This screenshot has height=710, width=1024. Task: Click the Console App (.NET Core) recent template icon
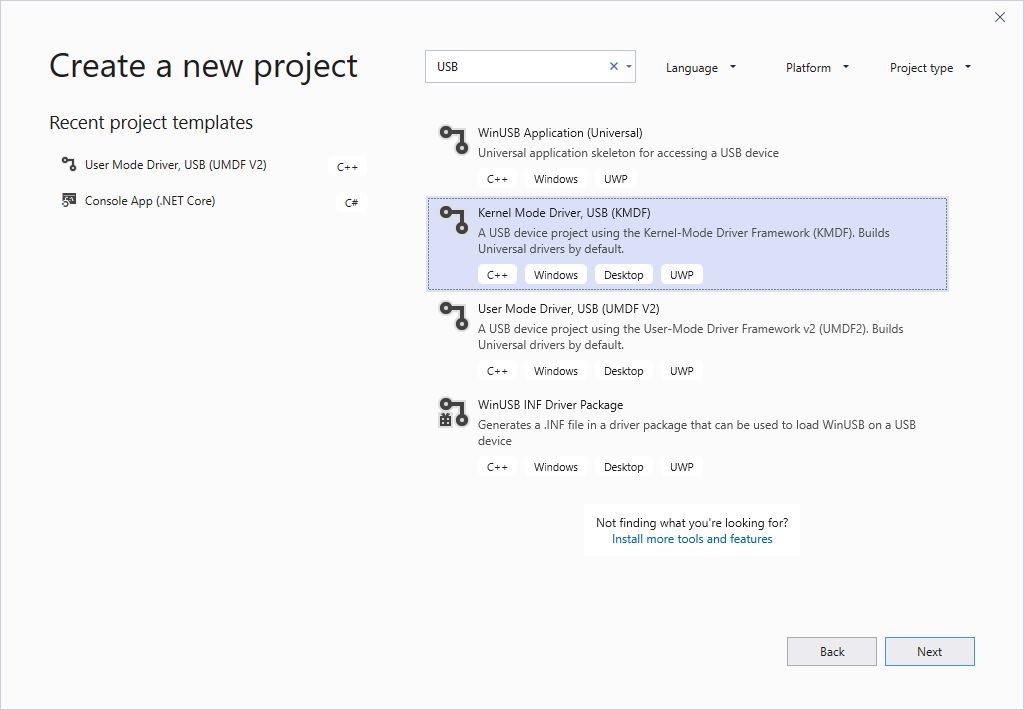point(68,200)
